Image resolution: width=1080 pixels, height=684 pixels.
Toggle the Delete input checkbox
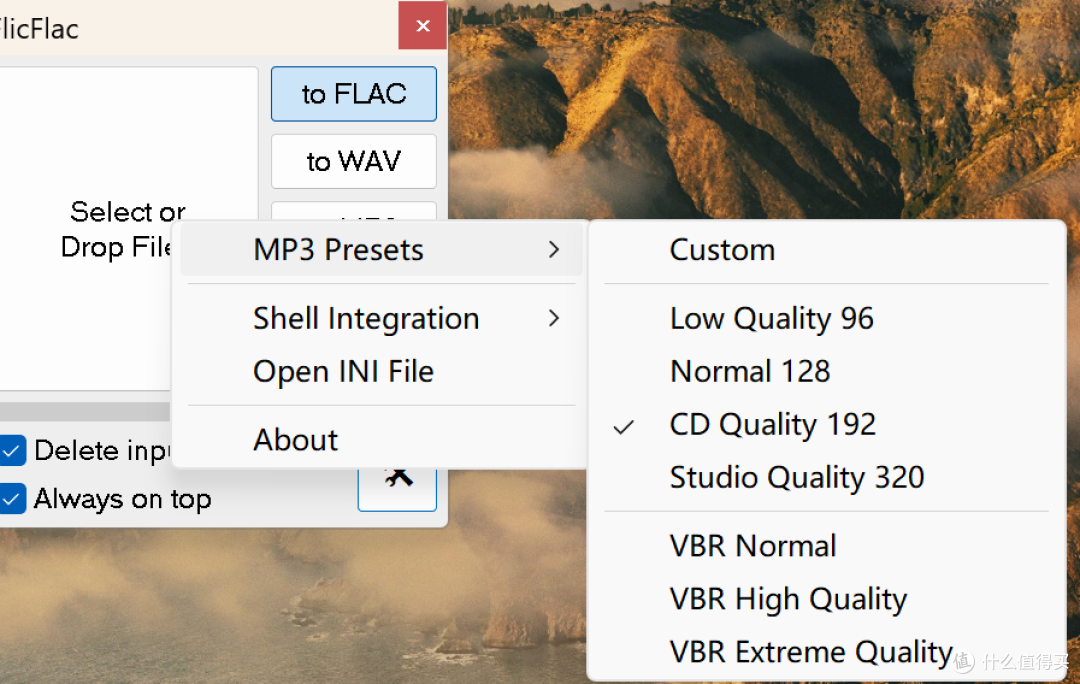(12, 451)
